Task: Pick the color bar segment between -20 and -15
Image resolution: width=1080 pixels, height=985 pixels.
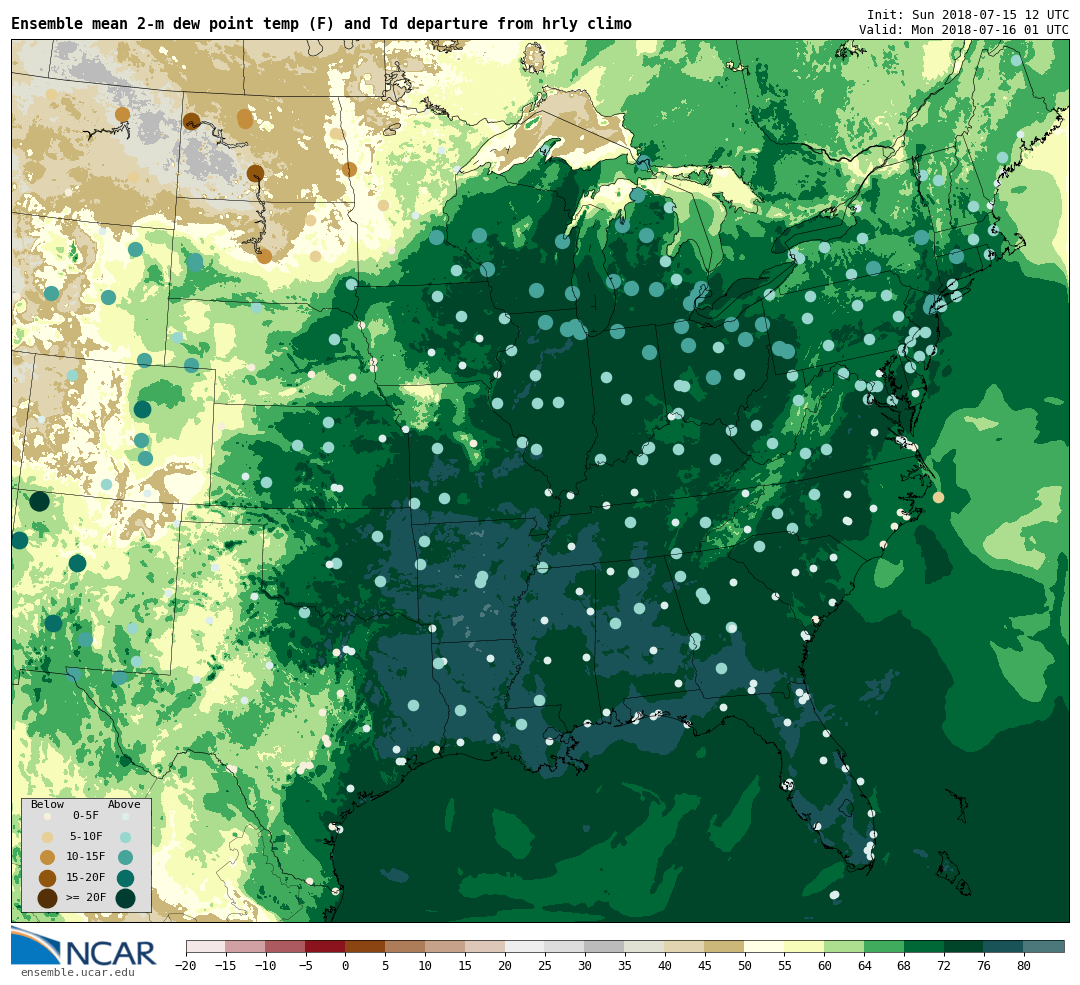Action: [x=206, y=946]
